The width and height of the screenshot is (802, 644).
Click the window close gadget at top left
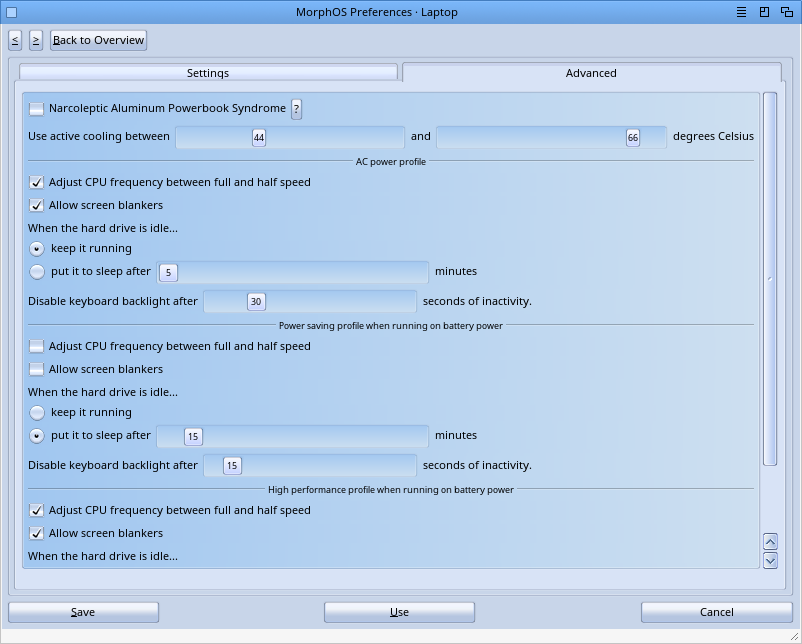tap(11, 12)
